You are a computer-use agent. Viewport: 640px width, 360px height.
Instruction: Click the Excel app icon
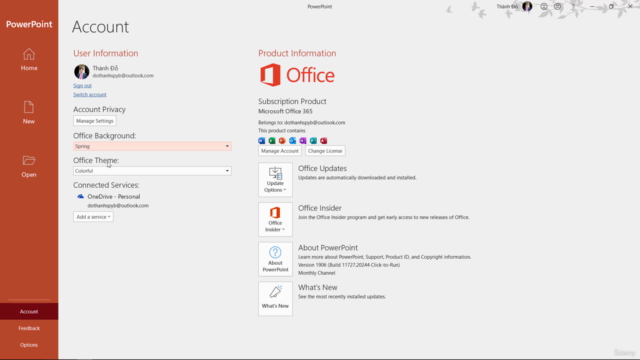click(272, 141)
